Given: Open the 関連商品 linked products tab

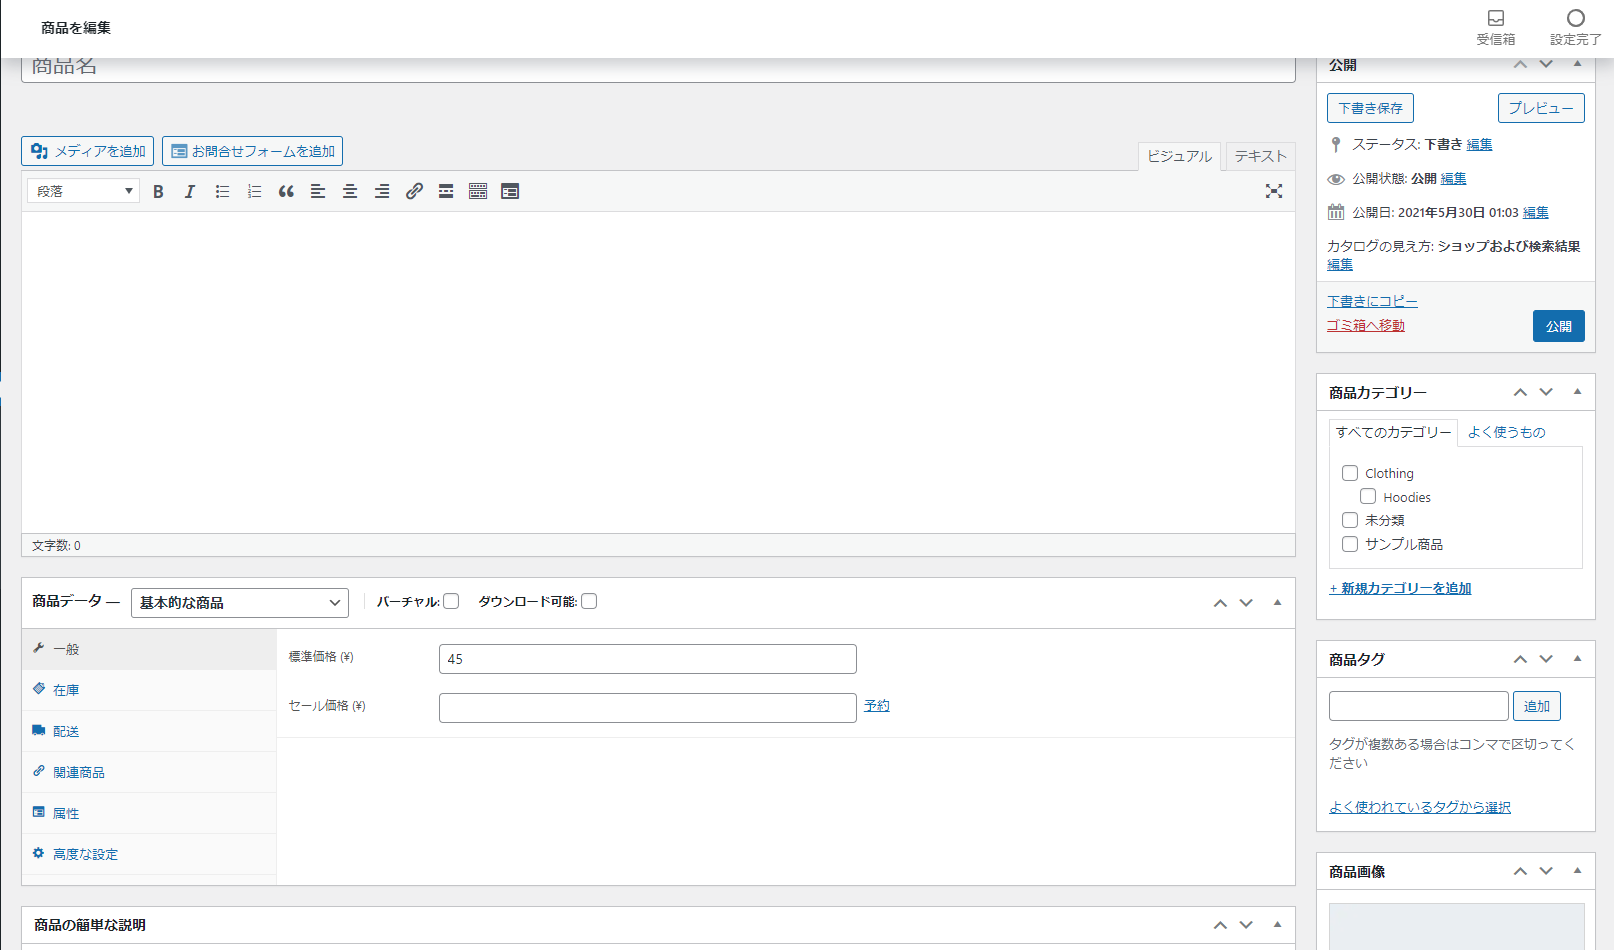Looking at the screenshot, I should tap(149, 772).
